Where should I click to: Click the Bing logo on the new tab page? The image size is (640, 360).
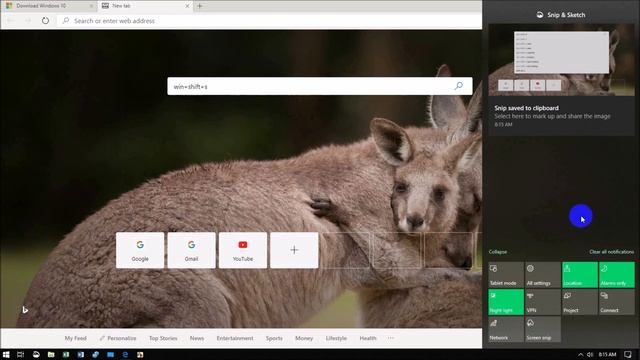pos(25,310)
